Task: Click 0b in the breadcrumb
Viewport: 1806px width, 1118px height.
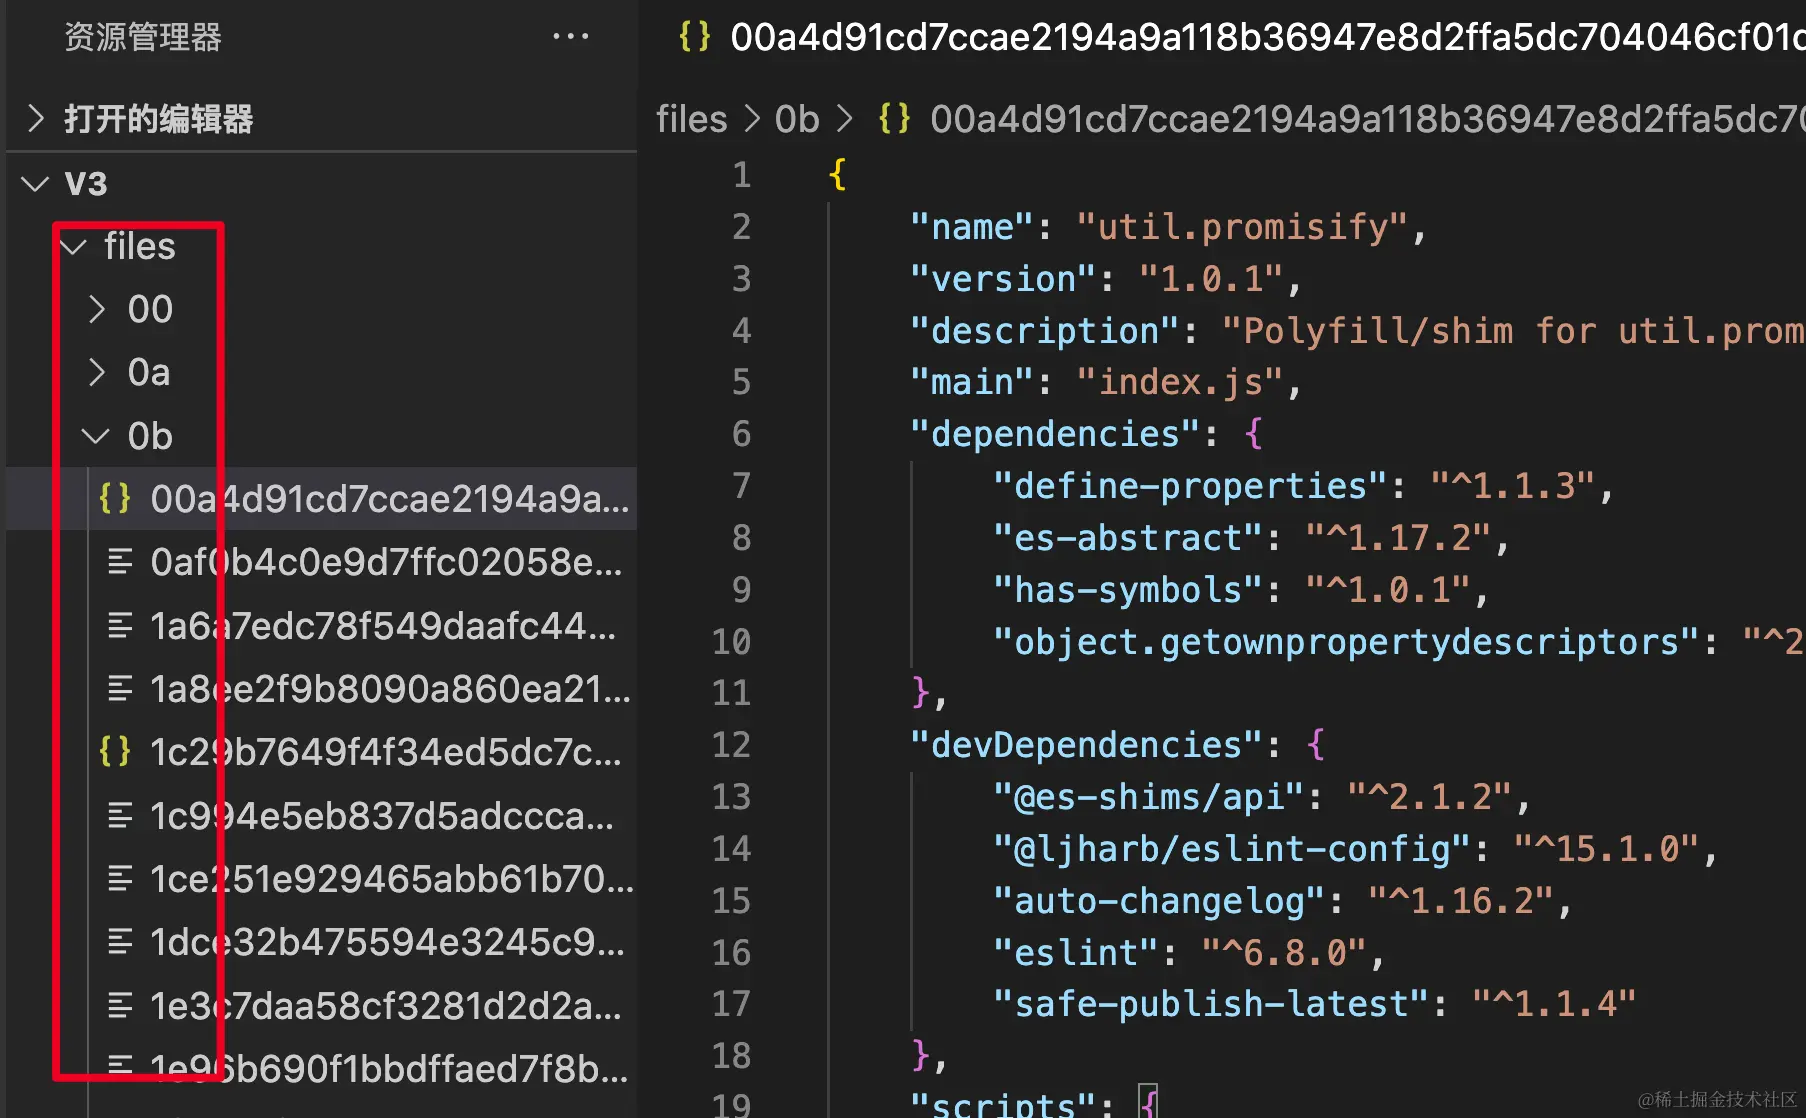Action: pos(797,119)
